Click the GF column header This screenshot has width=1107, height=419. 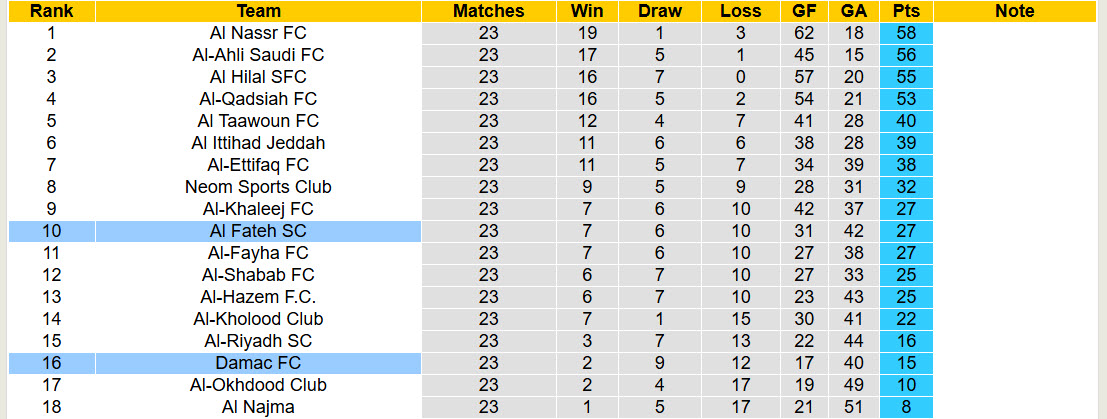point(803,11)
